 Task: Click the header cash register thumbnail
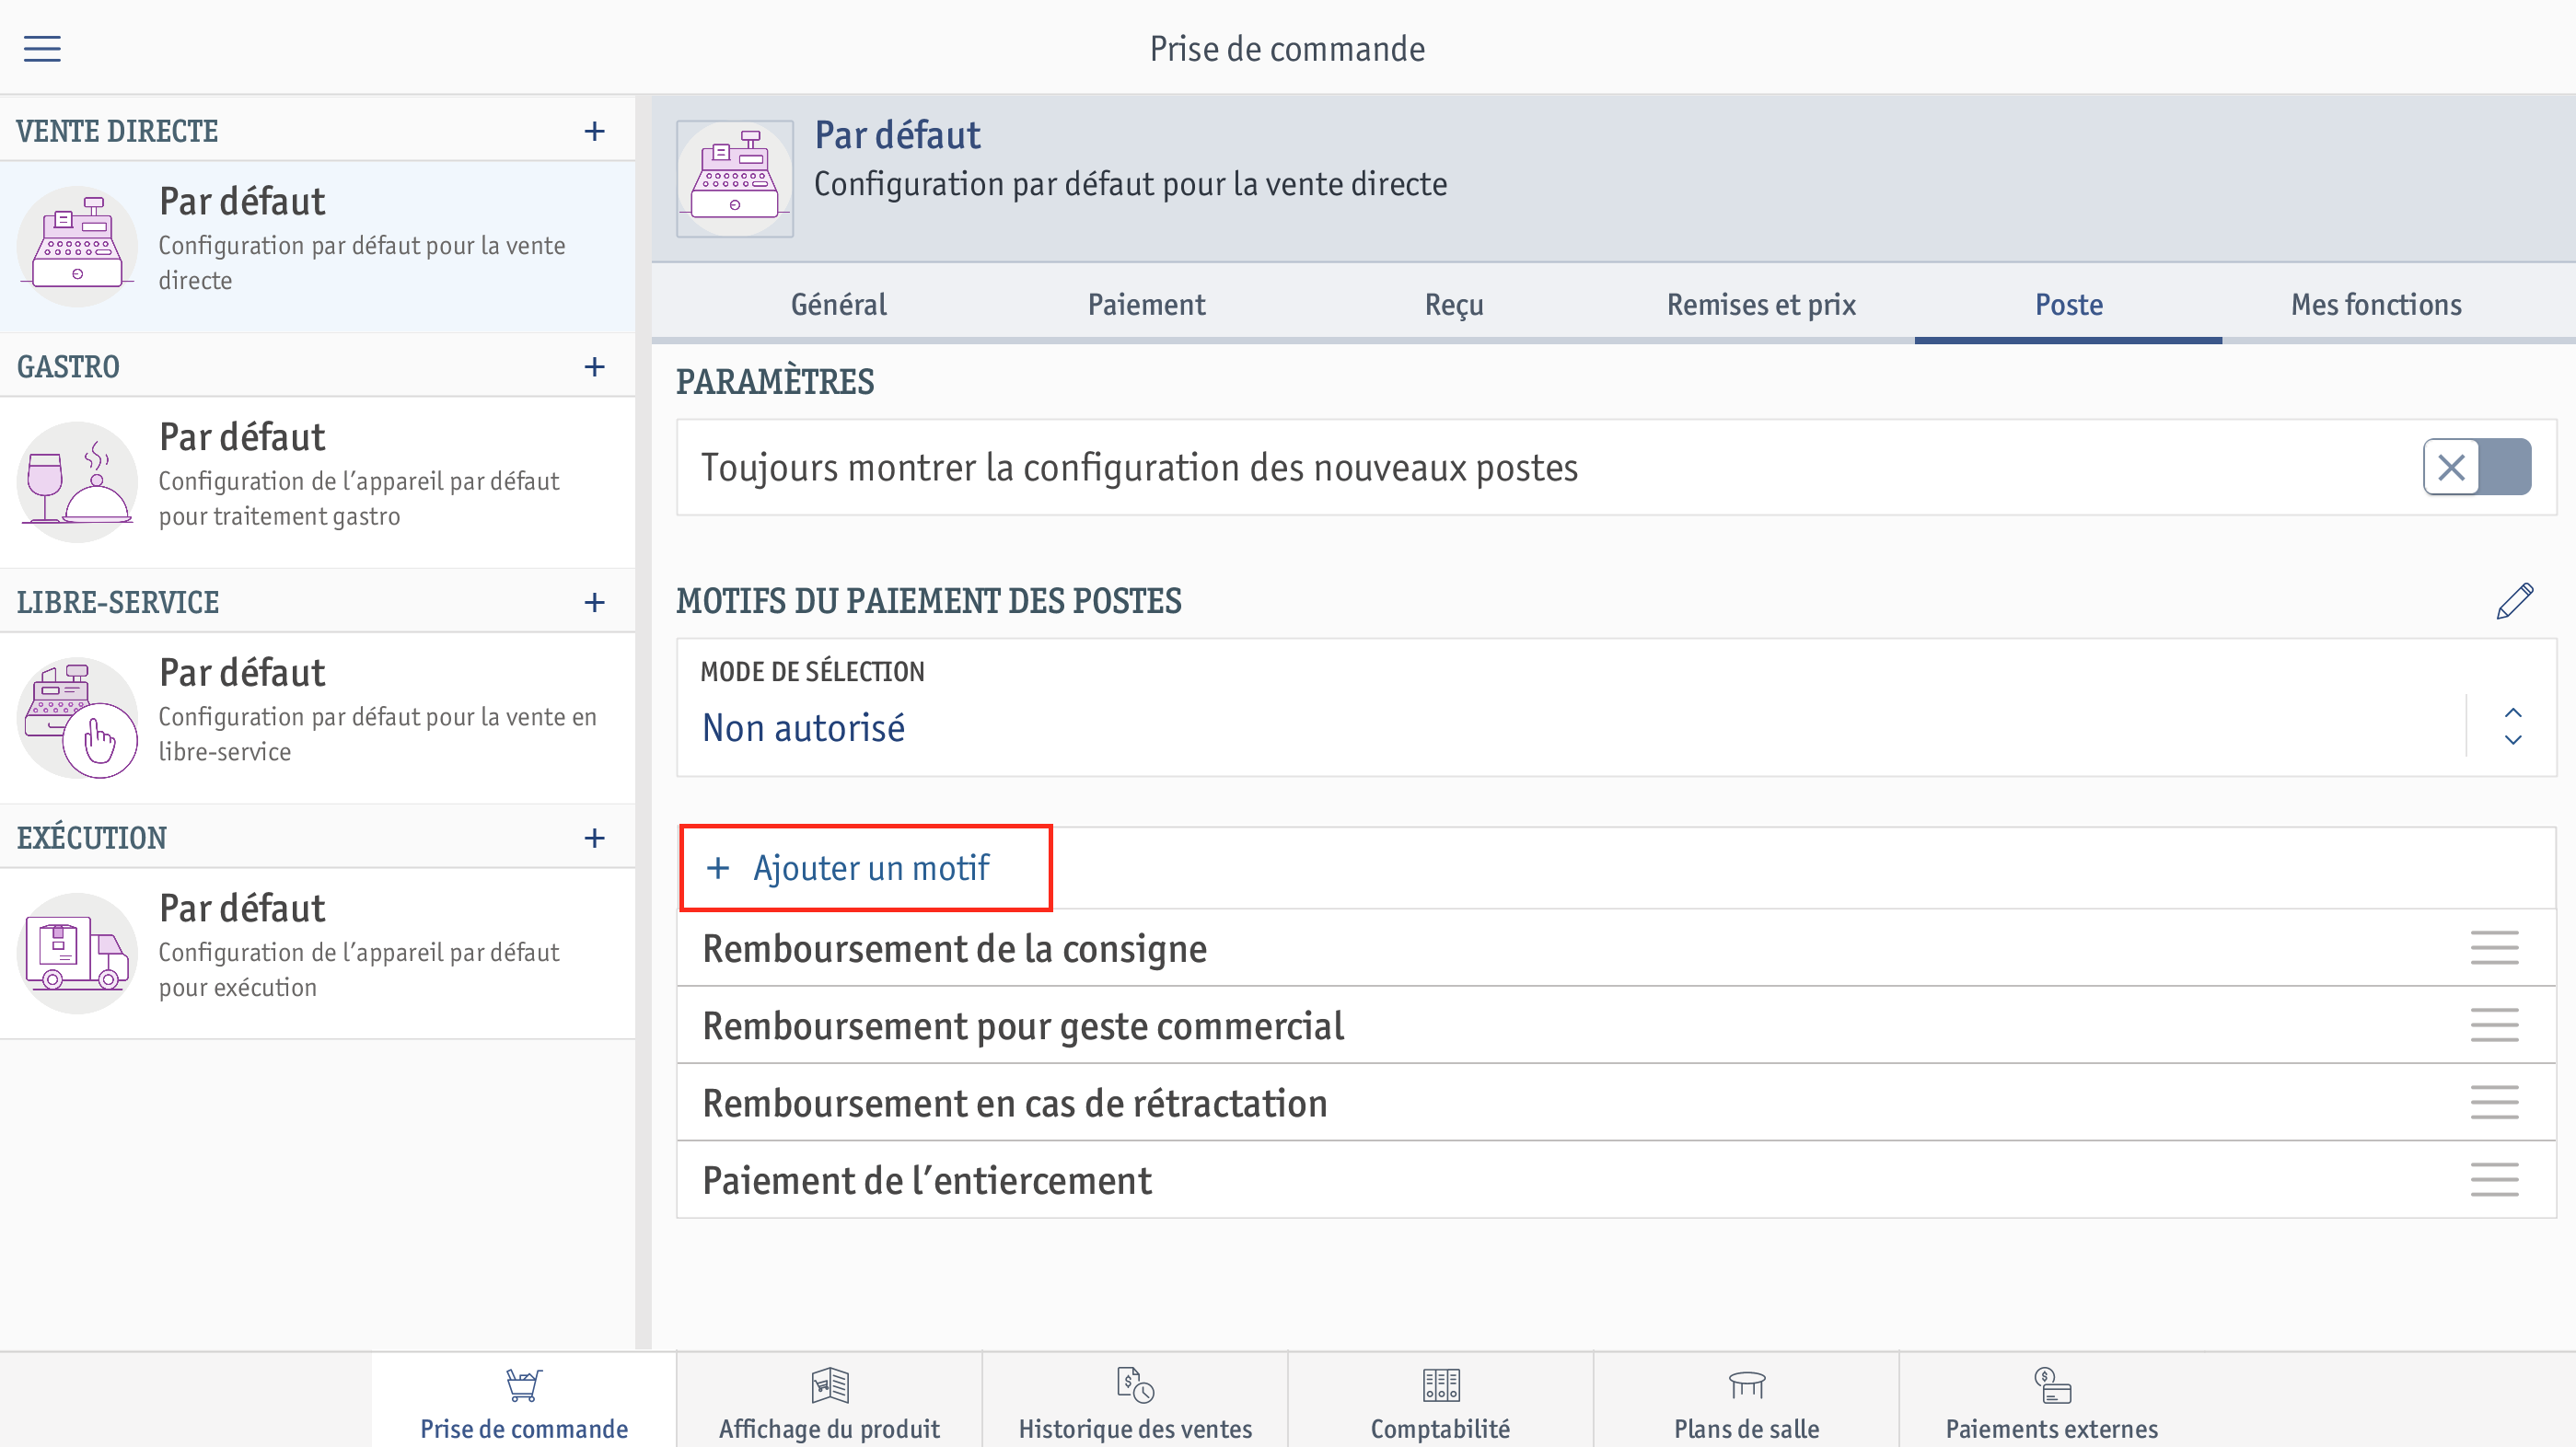click(x=735, y=179)
